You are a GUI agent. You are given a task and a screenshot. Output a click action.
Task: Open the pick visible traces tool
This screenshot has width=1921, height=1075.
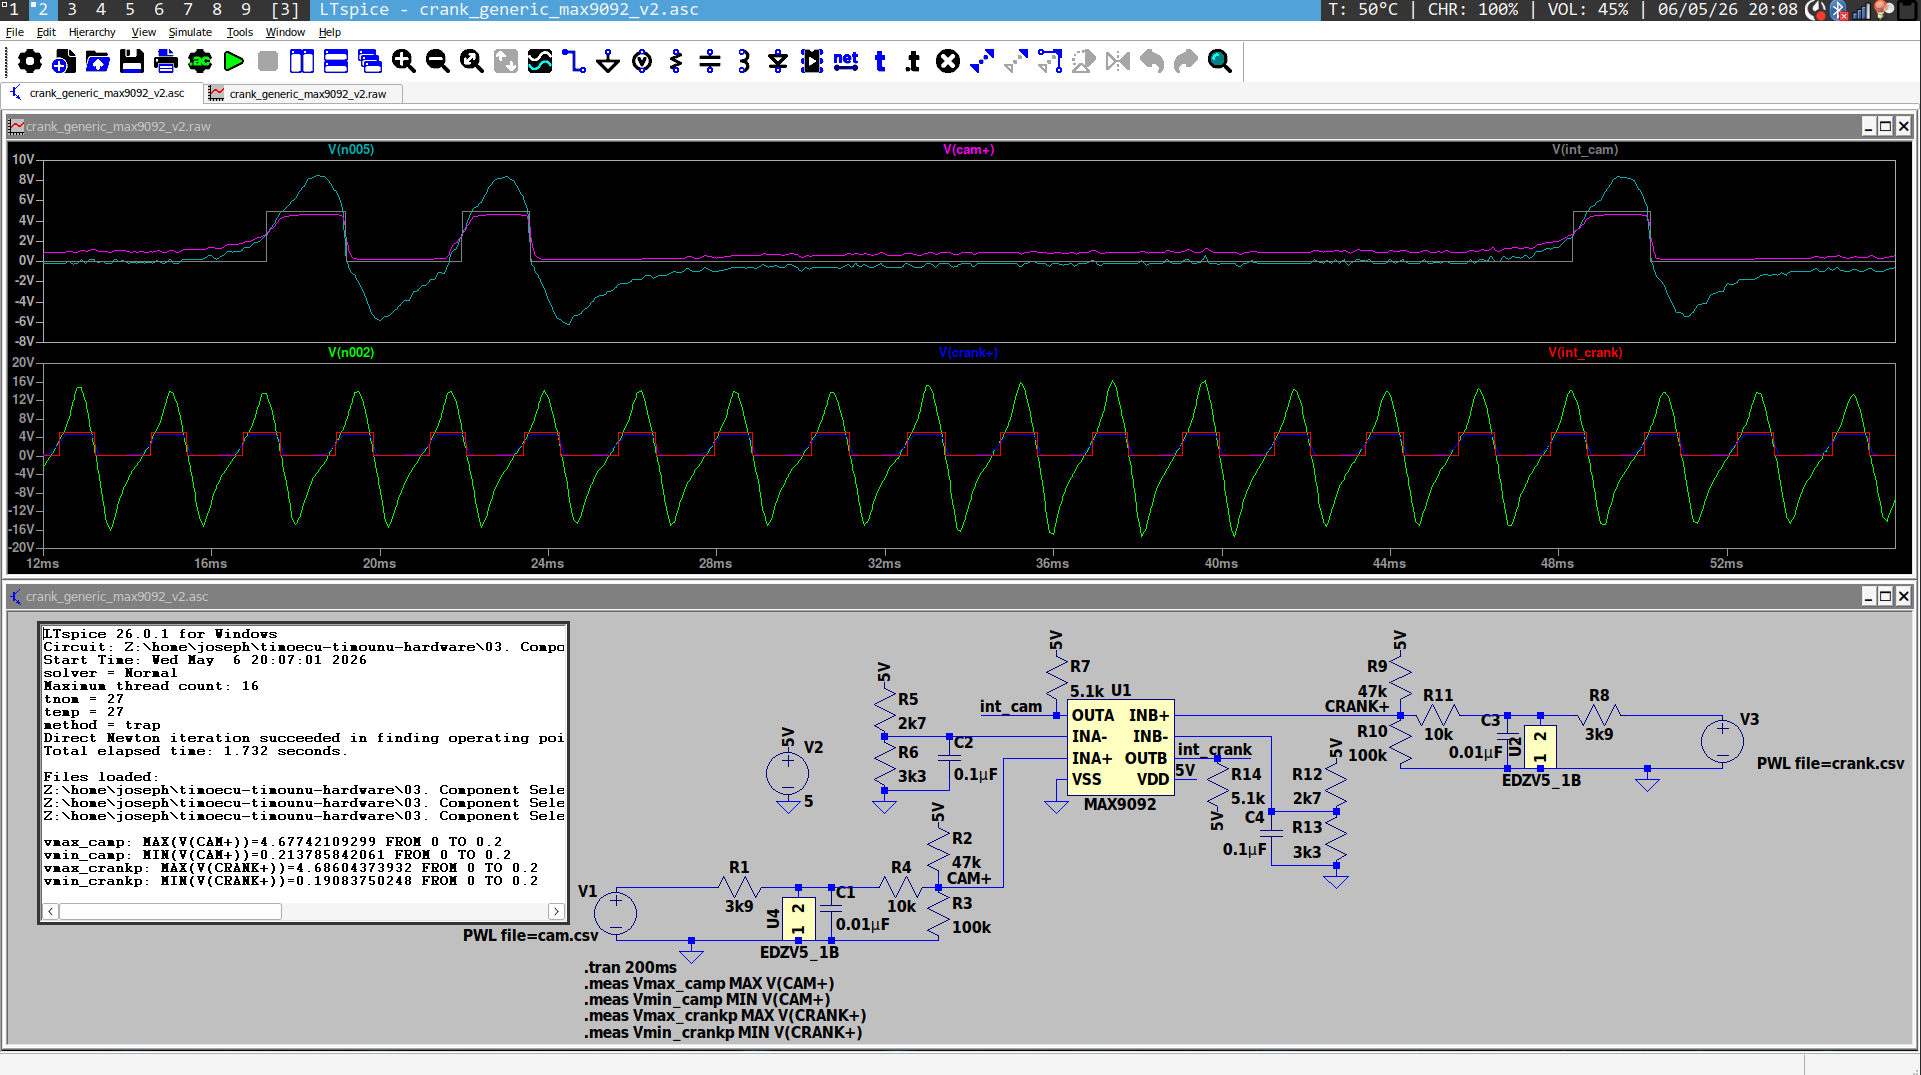click(540, 62)
